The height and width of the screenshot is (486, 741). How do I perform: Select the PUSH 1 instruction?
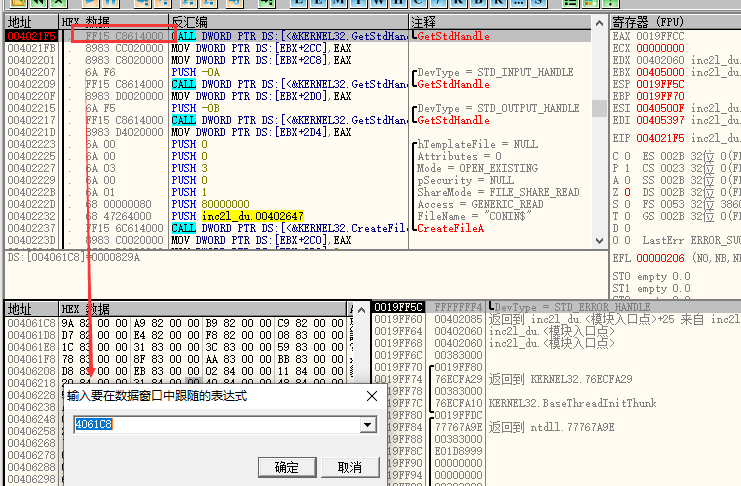[x=190, y=192]
